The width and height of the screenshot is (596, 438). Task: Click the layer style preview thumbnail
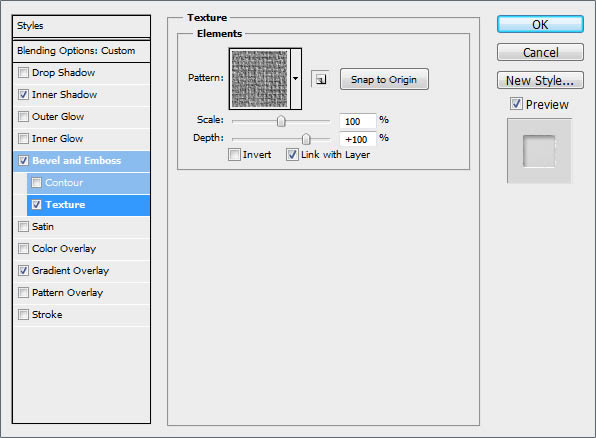click(539, 151)
